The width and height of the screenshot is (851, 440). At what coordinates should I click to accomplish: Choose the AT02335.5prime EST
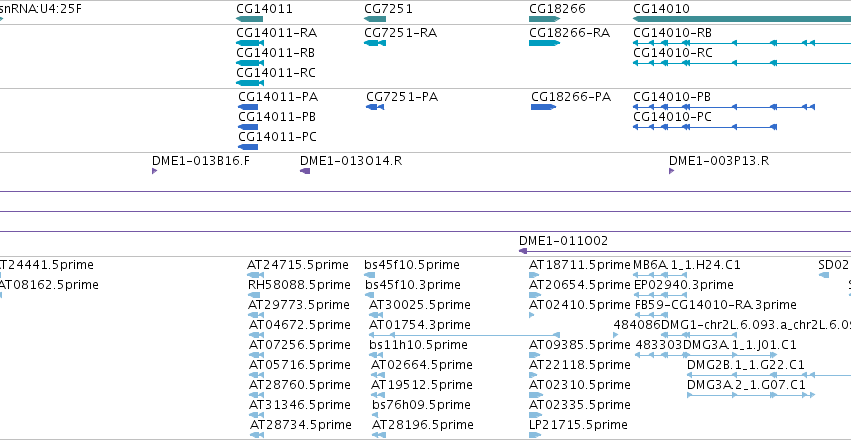[580, 405]
